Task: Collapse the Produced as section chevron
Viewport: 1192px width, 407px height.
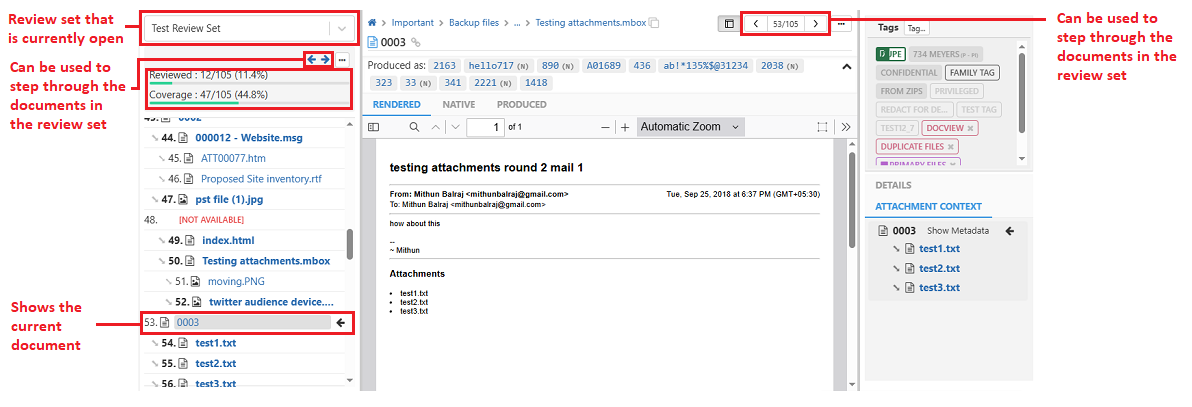Action: pyautogui.click(x=846, y=67)
